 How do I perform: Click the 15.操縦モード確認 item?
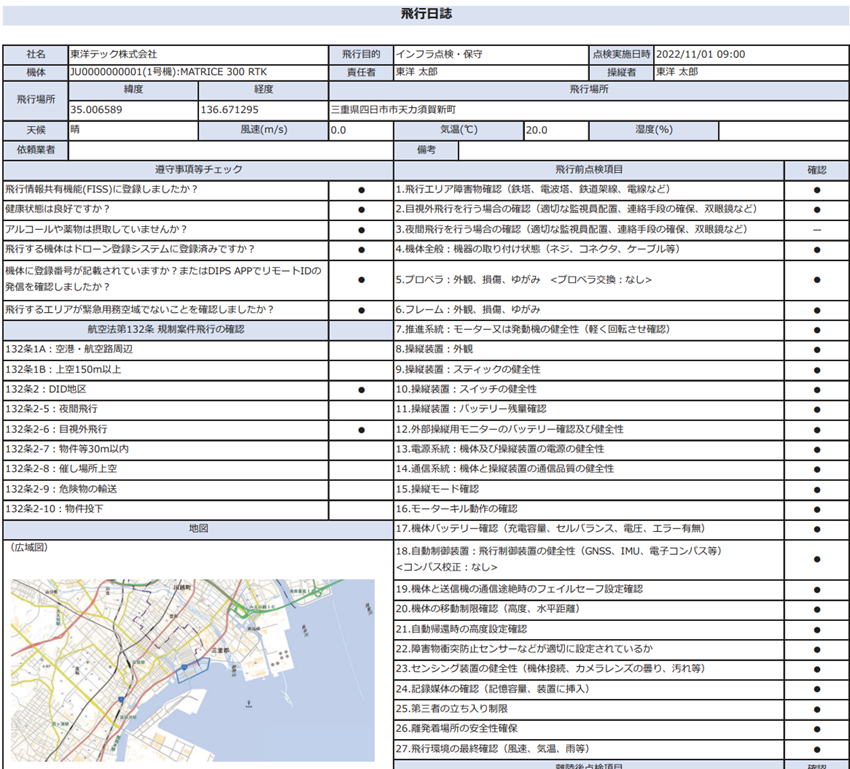(437, 489)
